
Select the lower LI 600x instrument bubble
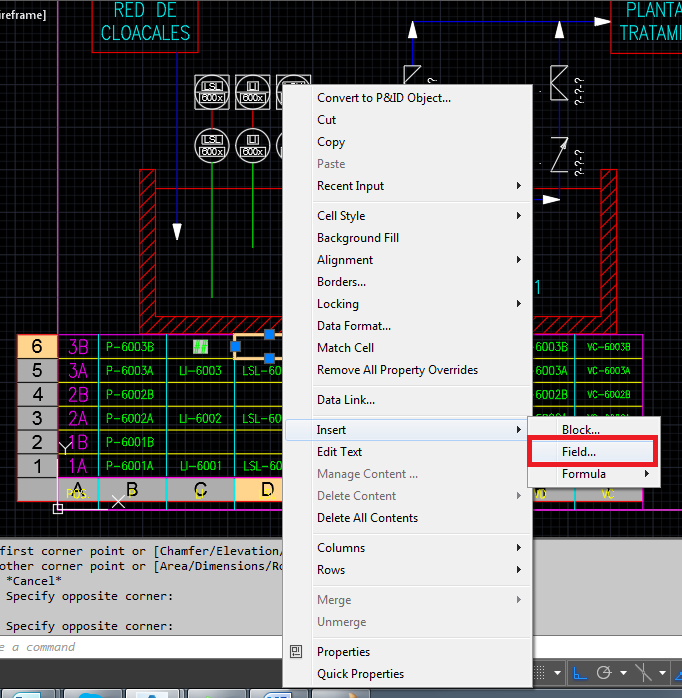(x=252, y=146)
